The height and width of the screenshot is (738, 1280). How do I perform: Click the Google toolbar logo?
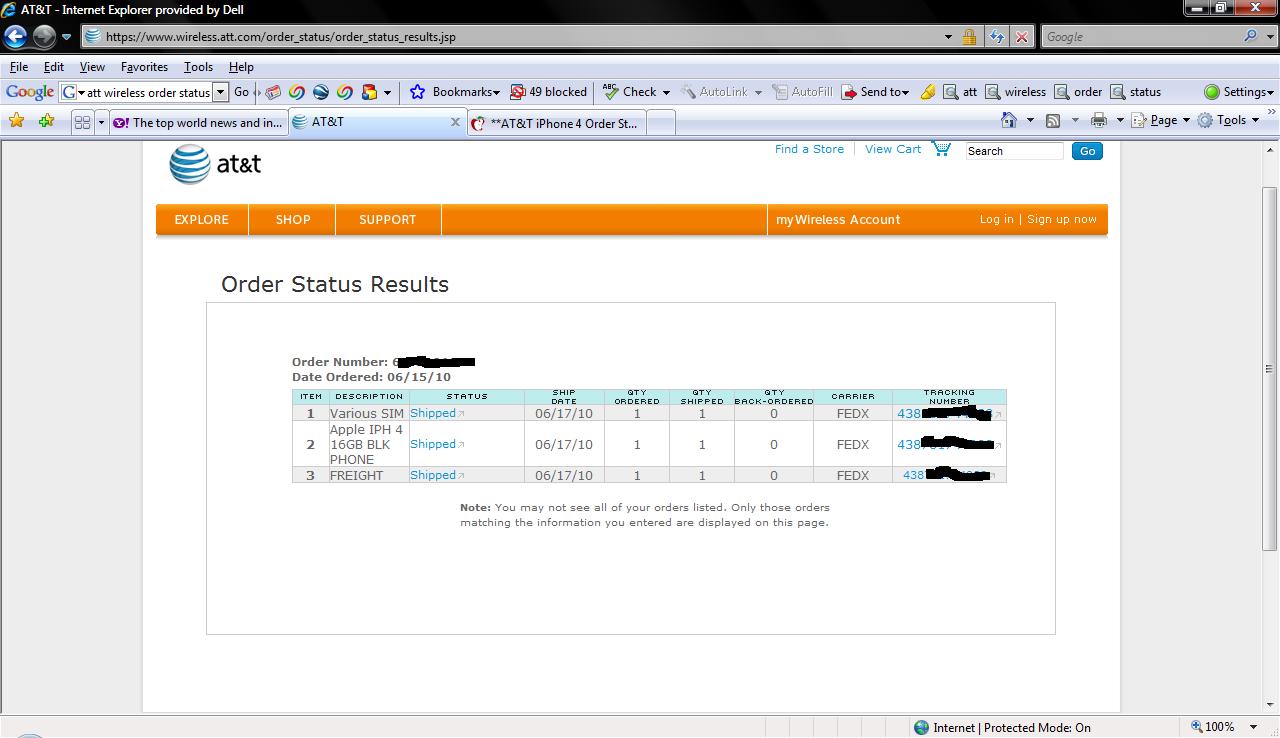tap(30, 92)
